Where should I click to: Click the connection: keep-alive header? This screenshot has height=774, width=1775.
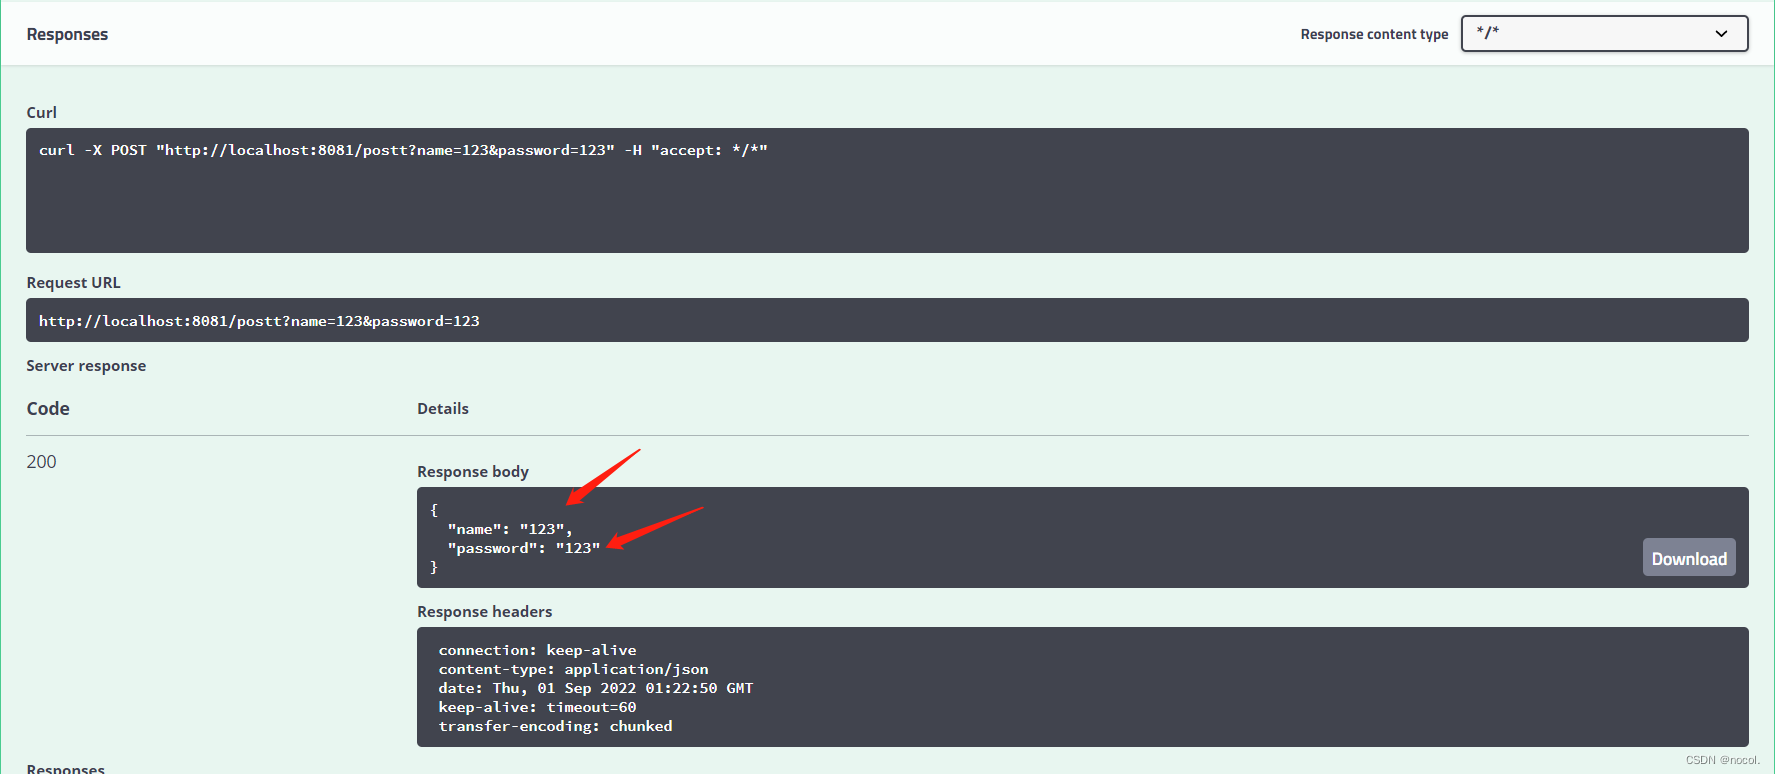(537, 650)
